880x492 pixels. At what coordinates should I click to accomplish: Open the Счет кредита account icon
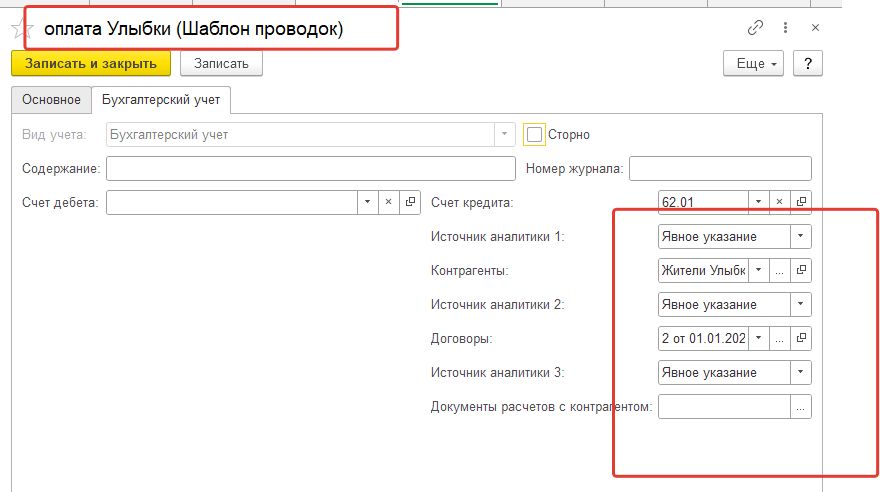pyautogui.click(x=801, y=202)
